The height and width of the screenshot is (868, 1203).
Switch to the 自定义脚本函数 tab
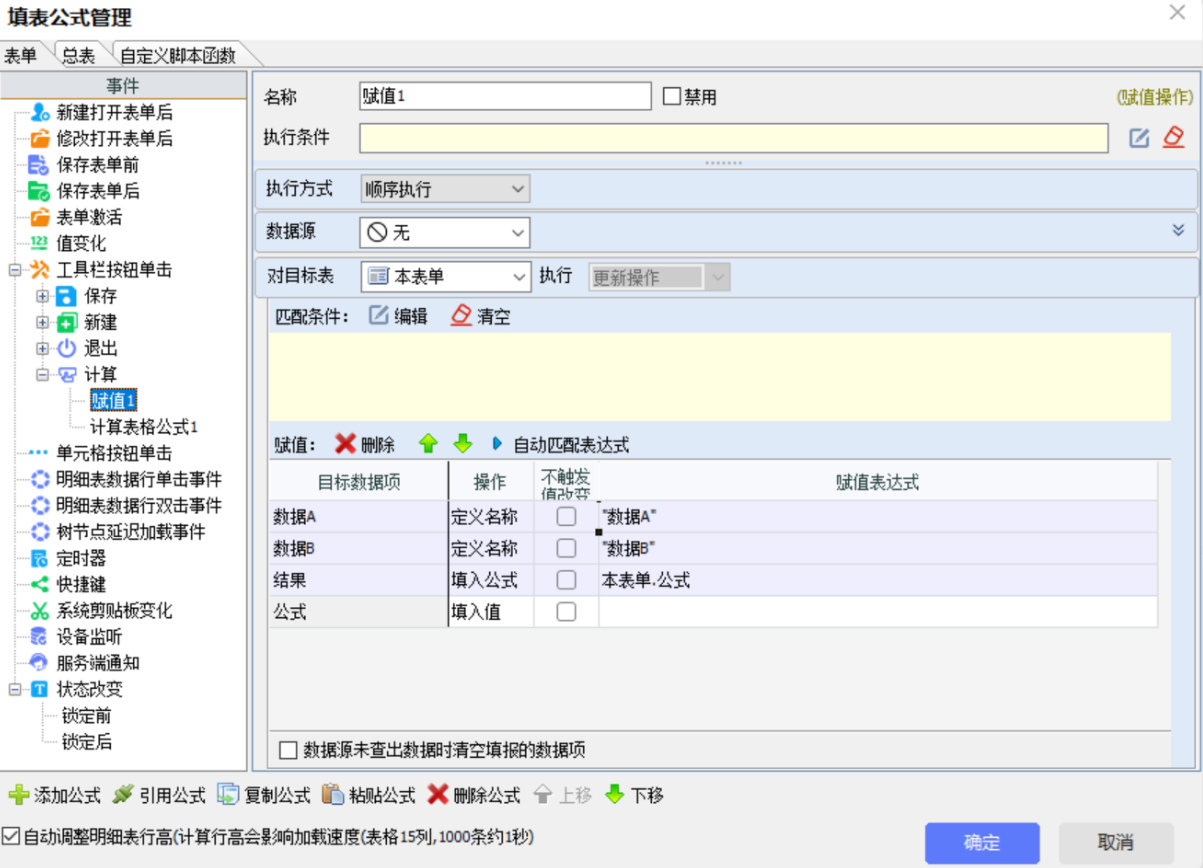point(177,56)
